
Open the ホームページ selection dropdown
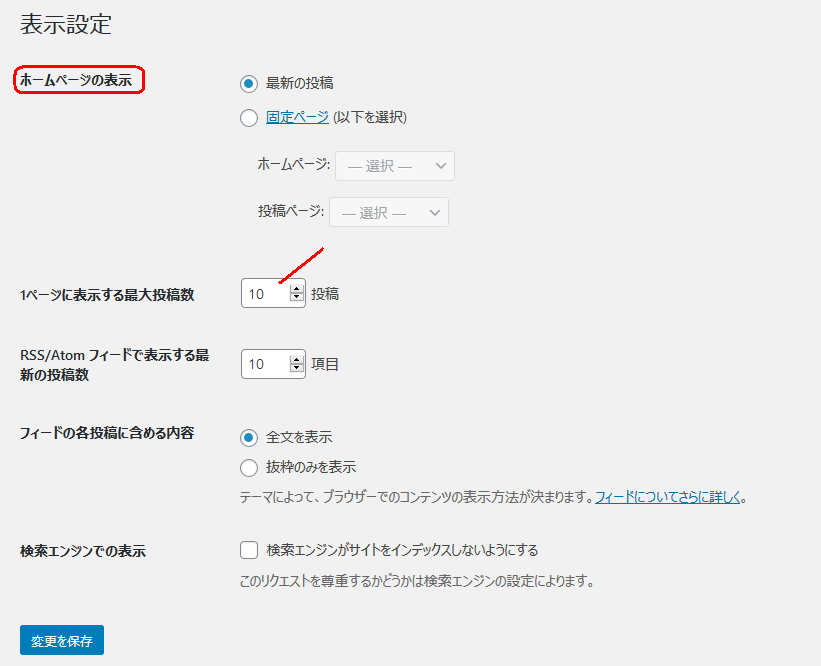coord(395,166)
